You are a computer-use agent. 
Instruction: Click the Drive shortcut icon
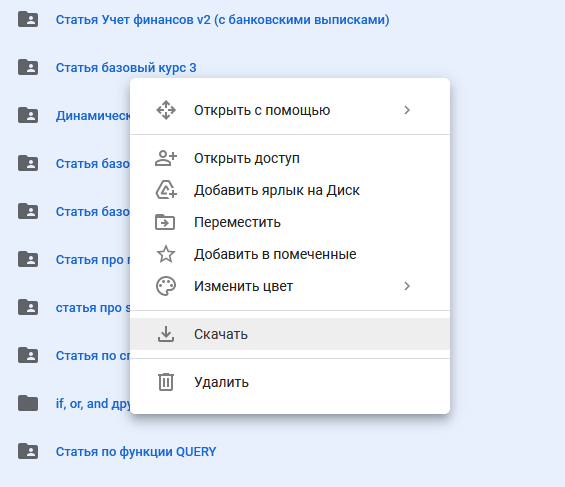coord(166,190)
